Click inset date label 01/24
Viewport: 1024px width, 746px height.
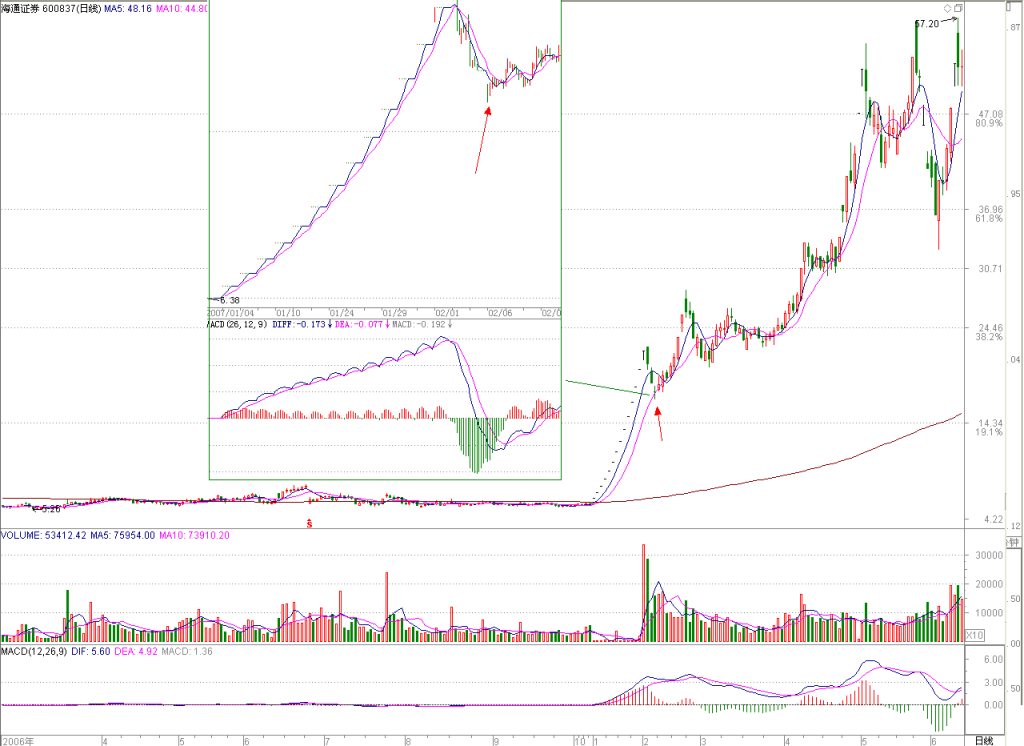(x=341, y=313)
